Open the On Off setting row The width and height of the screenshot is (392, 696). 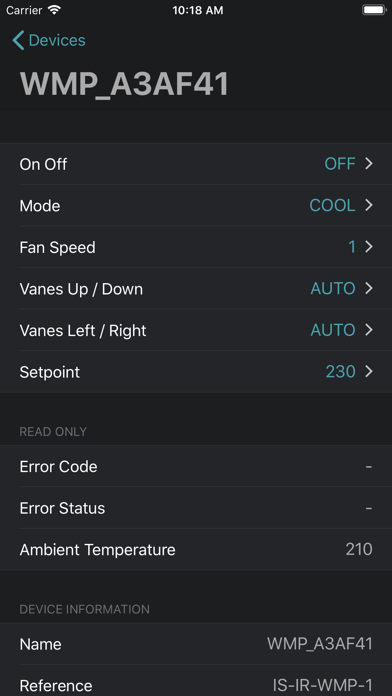point(196,164)
